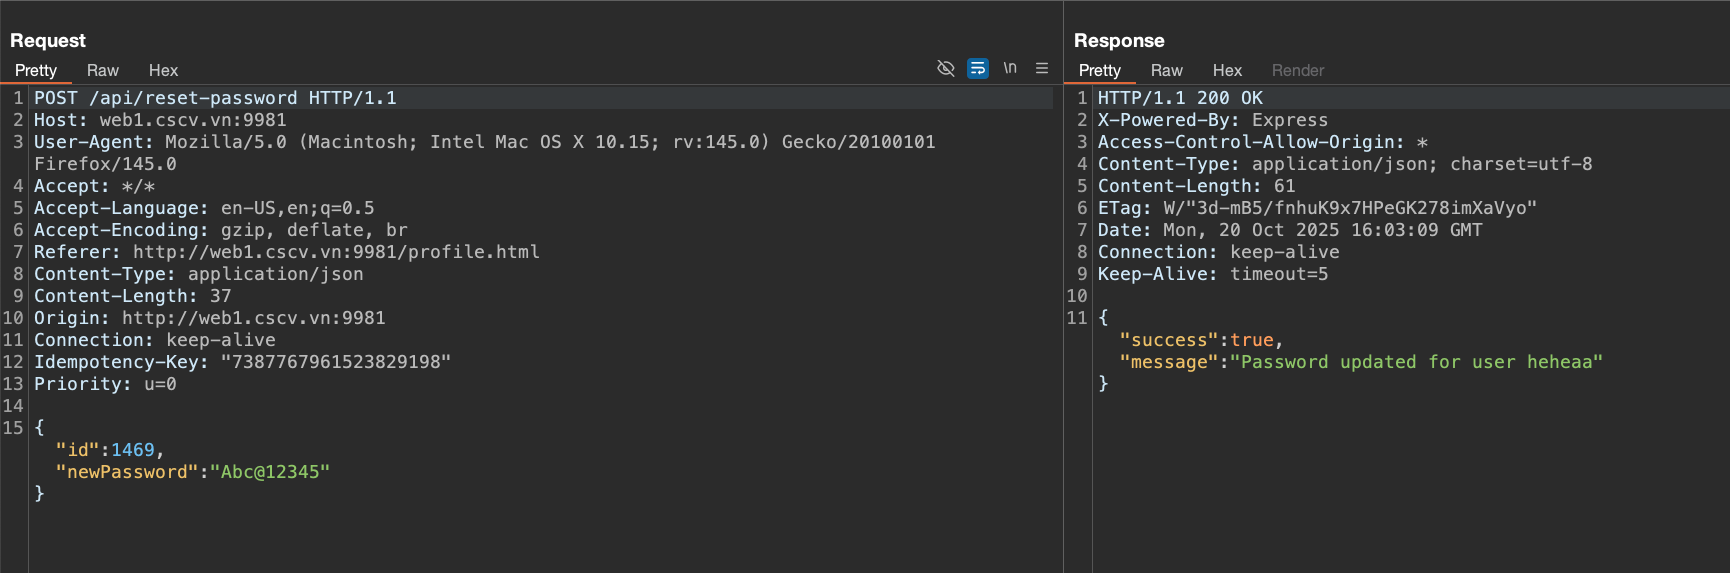Screen dimensions: 1730x573
Task: Click the POST /api/reset-password request line
Action: (x=215, y=98)
